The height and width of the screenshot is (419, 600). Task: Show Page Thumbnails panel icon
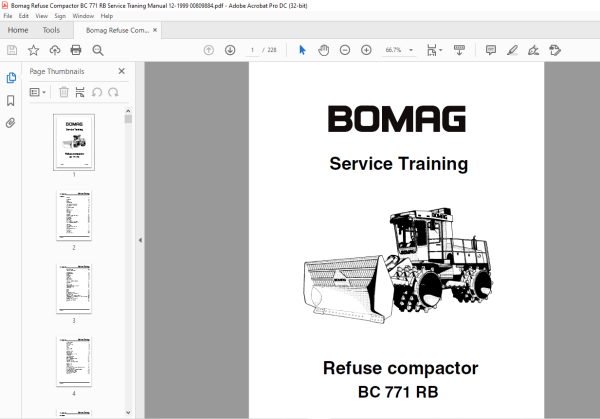[x=11, y=78]
